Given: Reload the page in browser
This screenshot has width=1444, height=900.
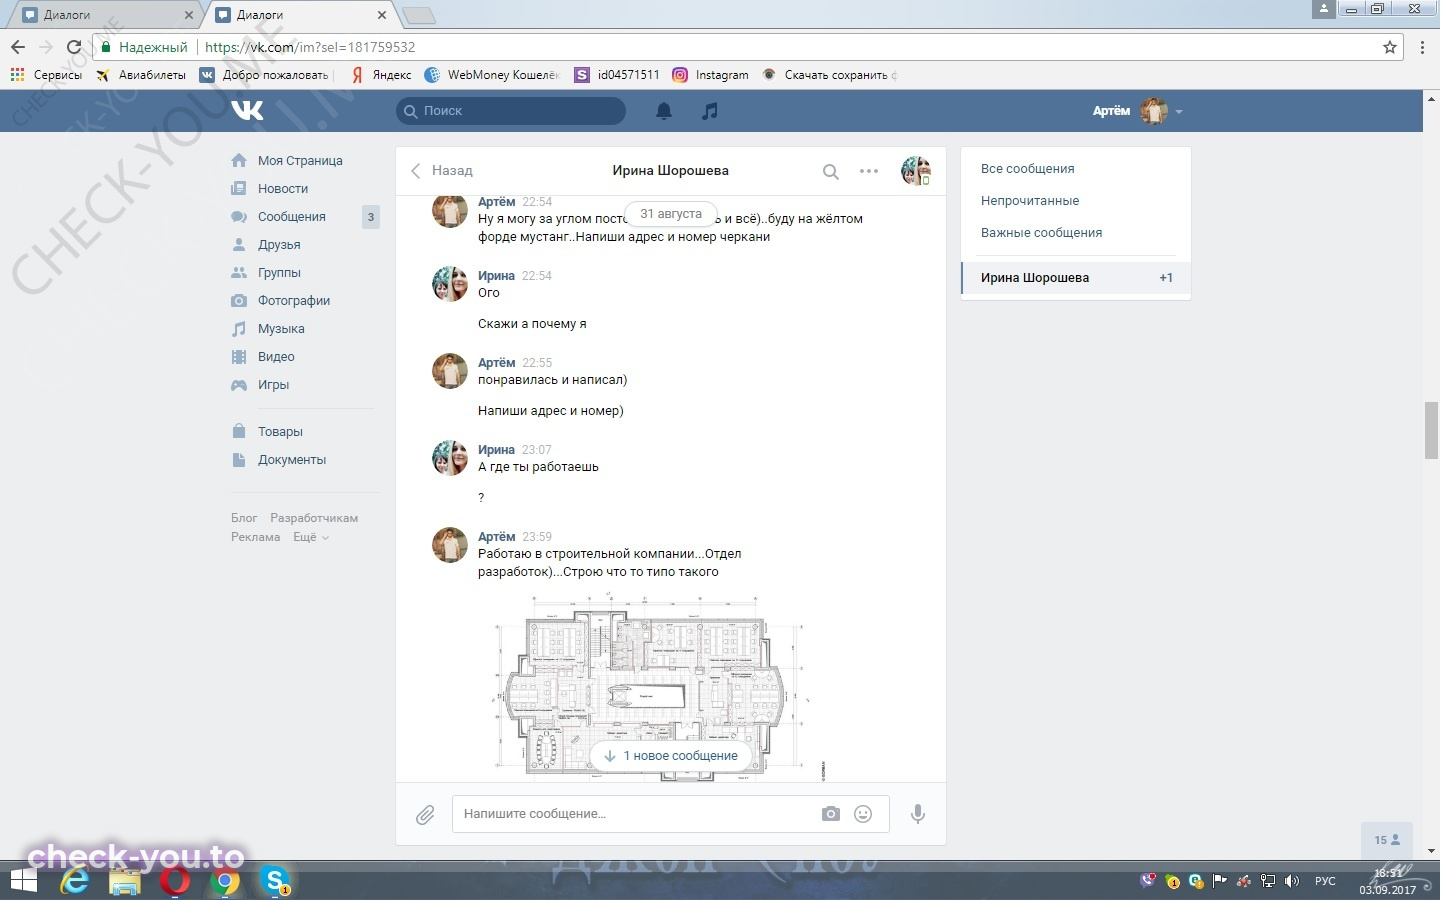Looking at the screenshot, I should tap(73, 47).
